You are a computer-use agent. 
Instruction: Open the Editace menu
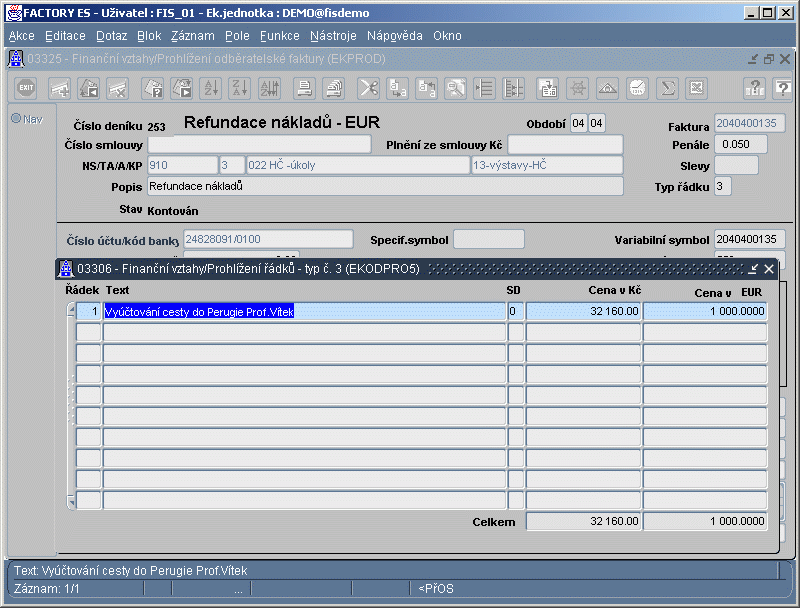(x=65, y=36)
